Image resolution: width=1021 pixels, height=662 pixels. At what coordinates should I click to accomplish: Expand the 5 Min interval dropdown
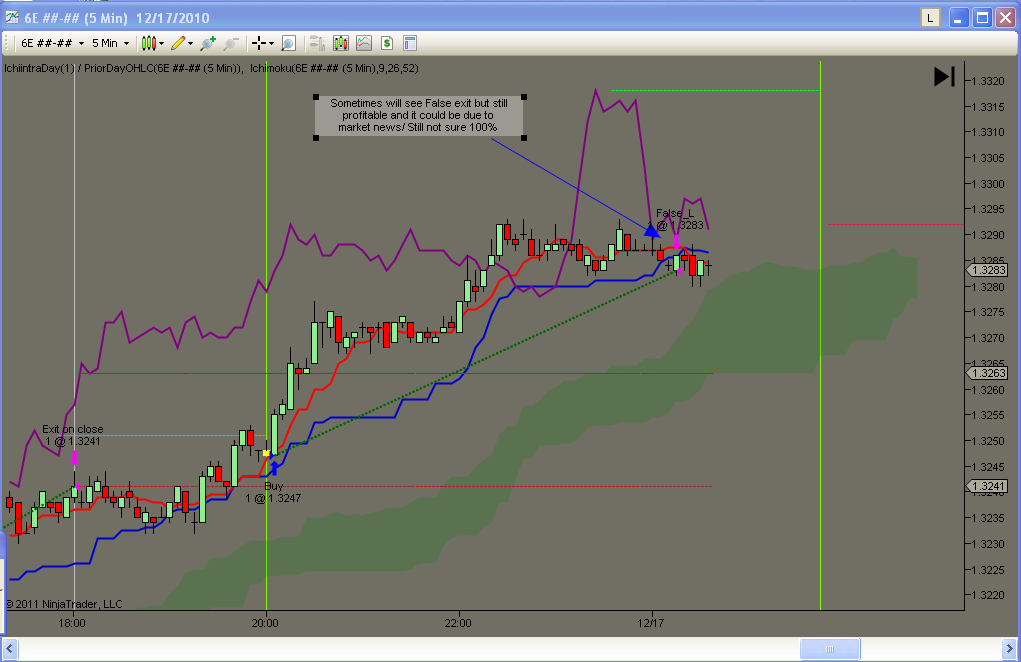point(110,44)
